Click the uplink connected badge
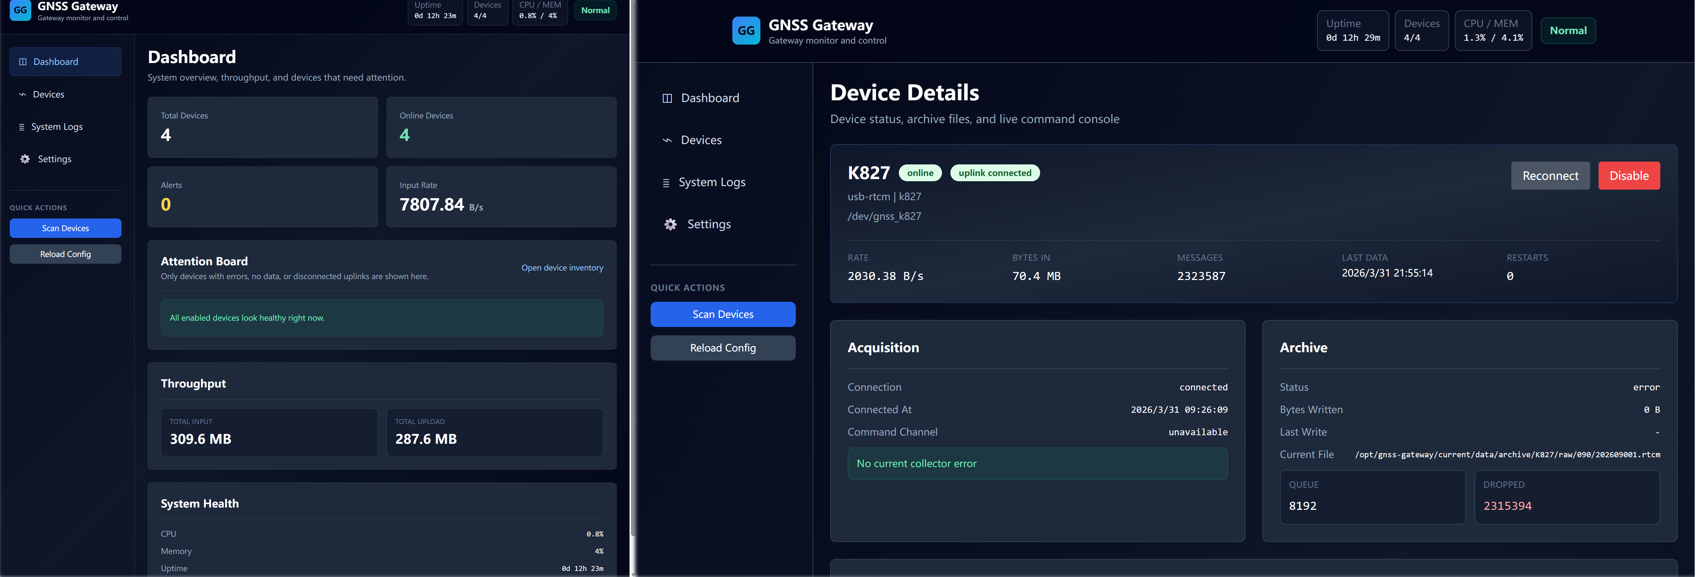The image size is (1696, 577). pos(995,173)
